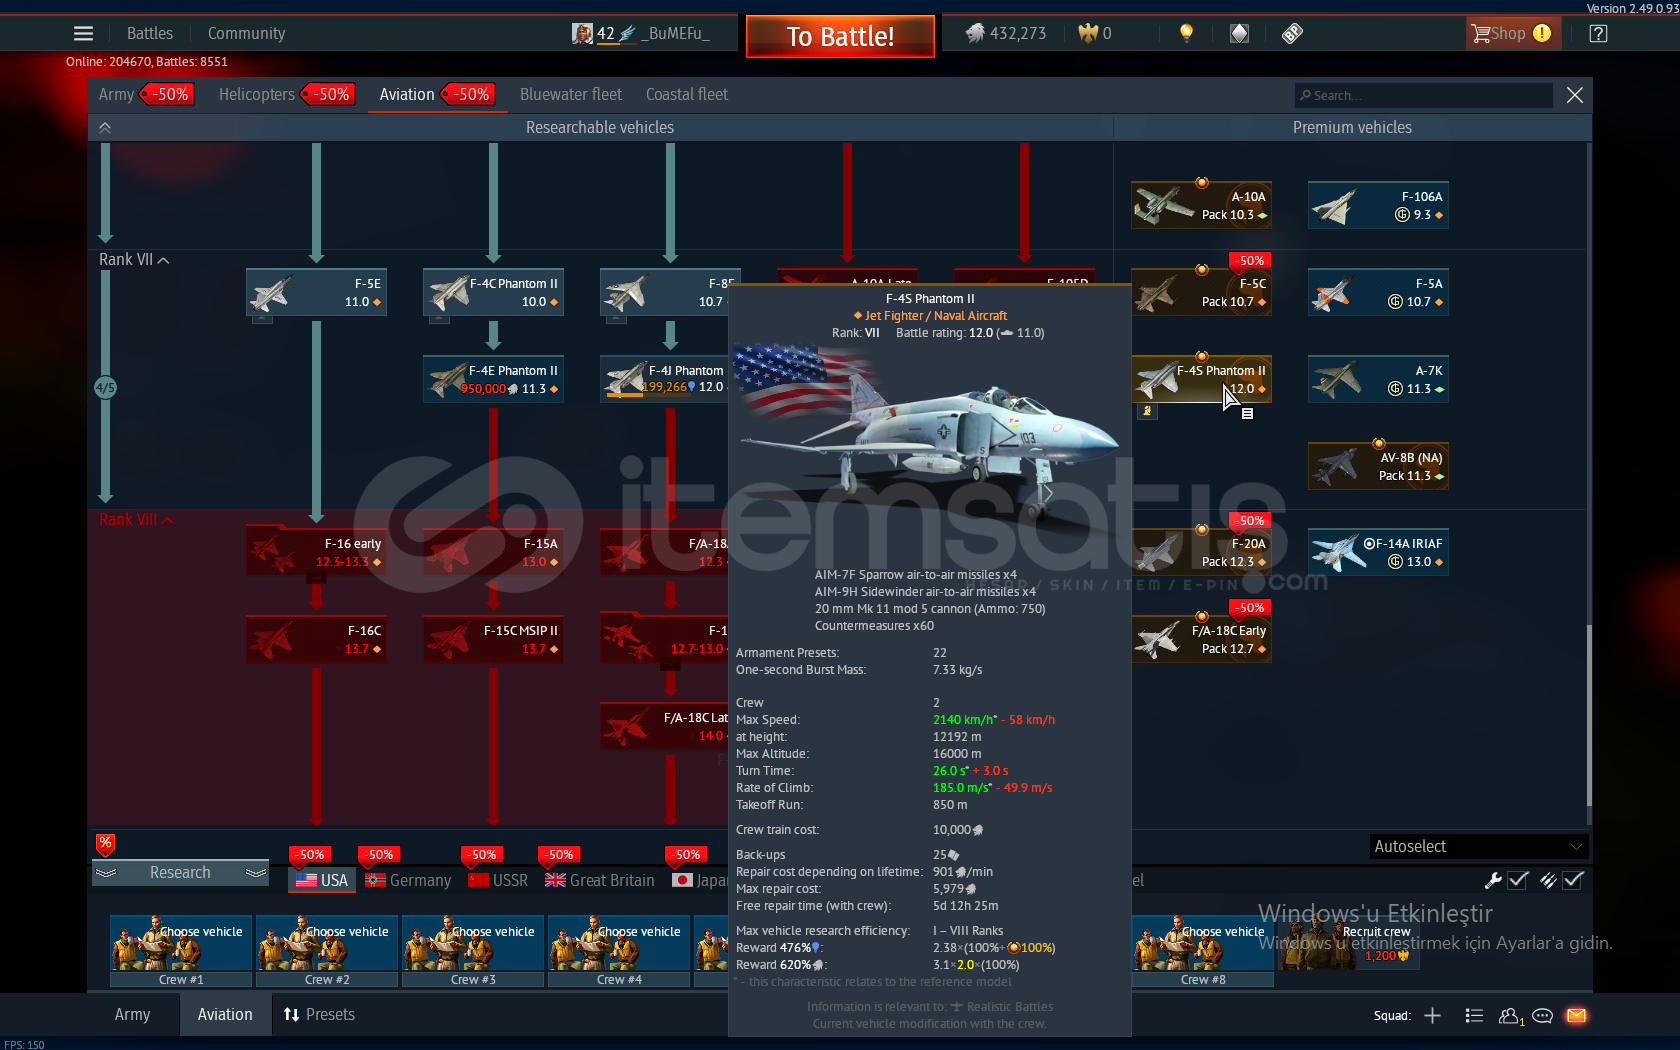Toggle the auto-refill ammunition checkbox
The image size is (1680, 1050).
[x=1573, y=880]
